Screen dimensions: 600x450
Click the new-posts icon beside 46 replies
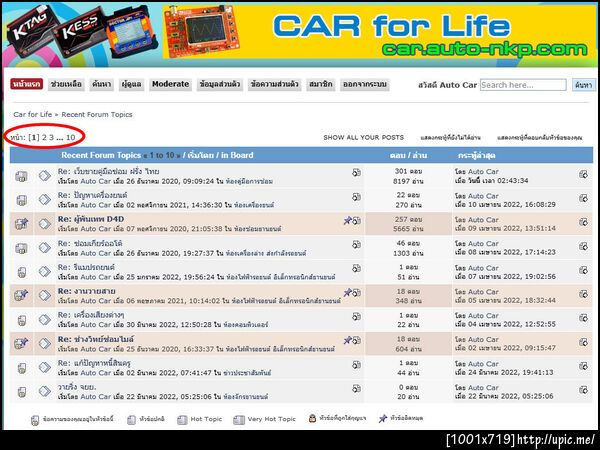pyautogui.click(x=356, y=245)
